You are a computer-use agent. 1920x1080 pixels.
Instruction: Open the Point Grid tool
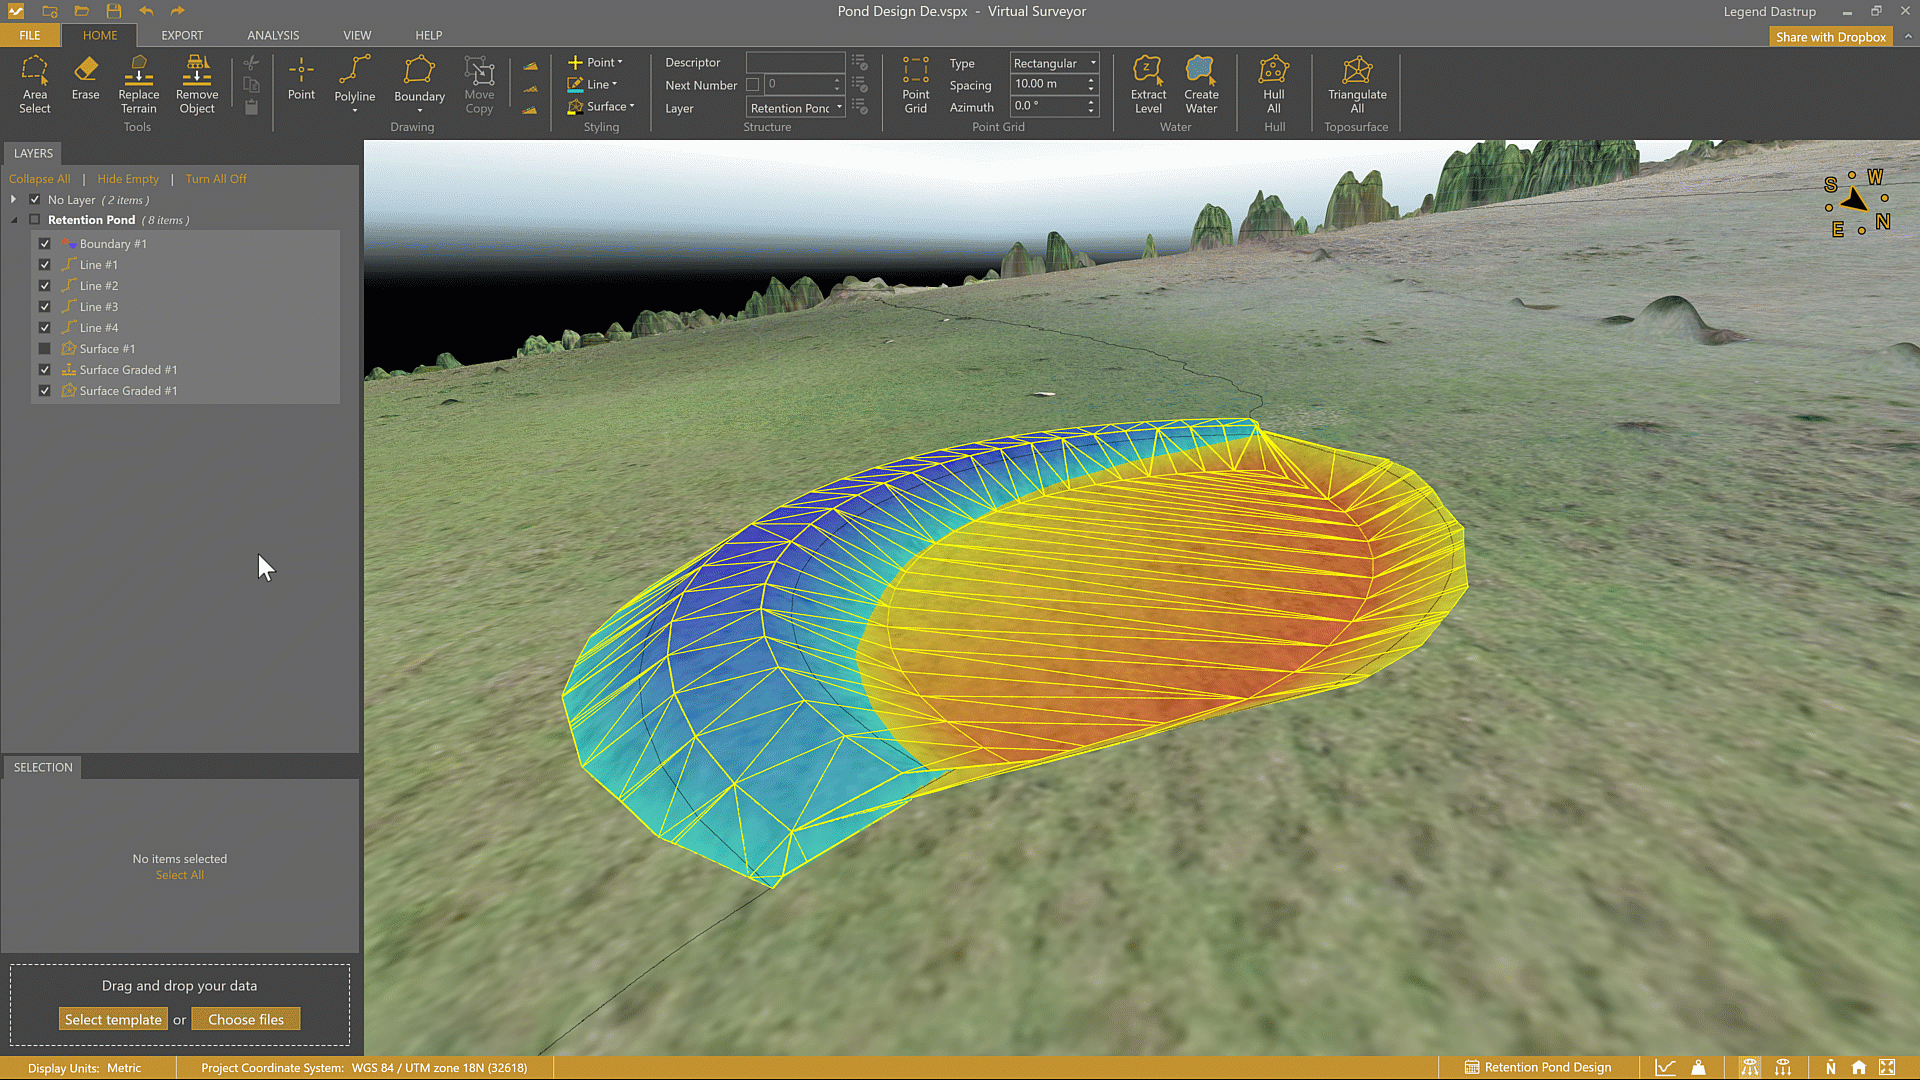[915, 84]
